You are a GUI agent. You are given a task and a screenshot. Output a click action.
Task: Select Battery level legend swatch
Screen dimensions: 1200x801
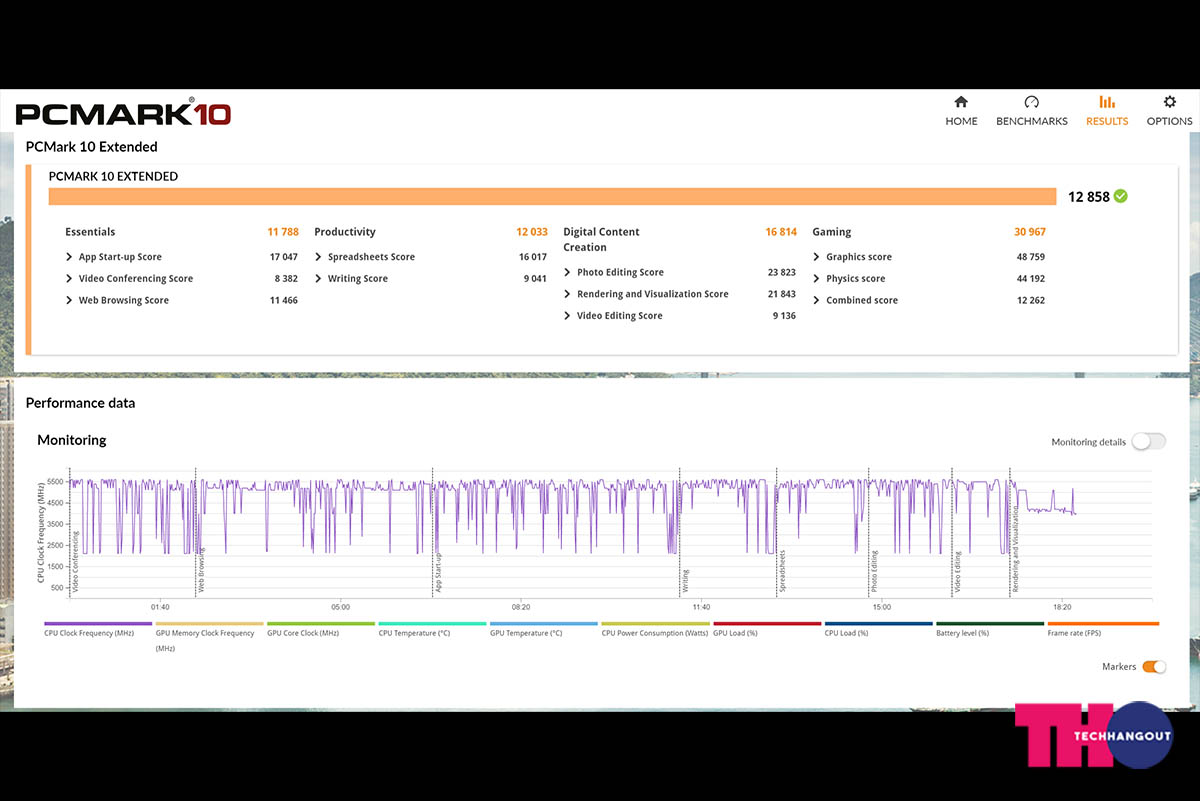pyautogui.click(x=990, y=624)
